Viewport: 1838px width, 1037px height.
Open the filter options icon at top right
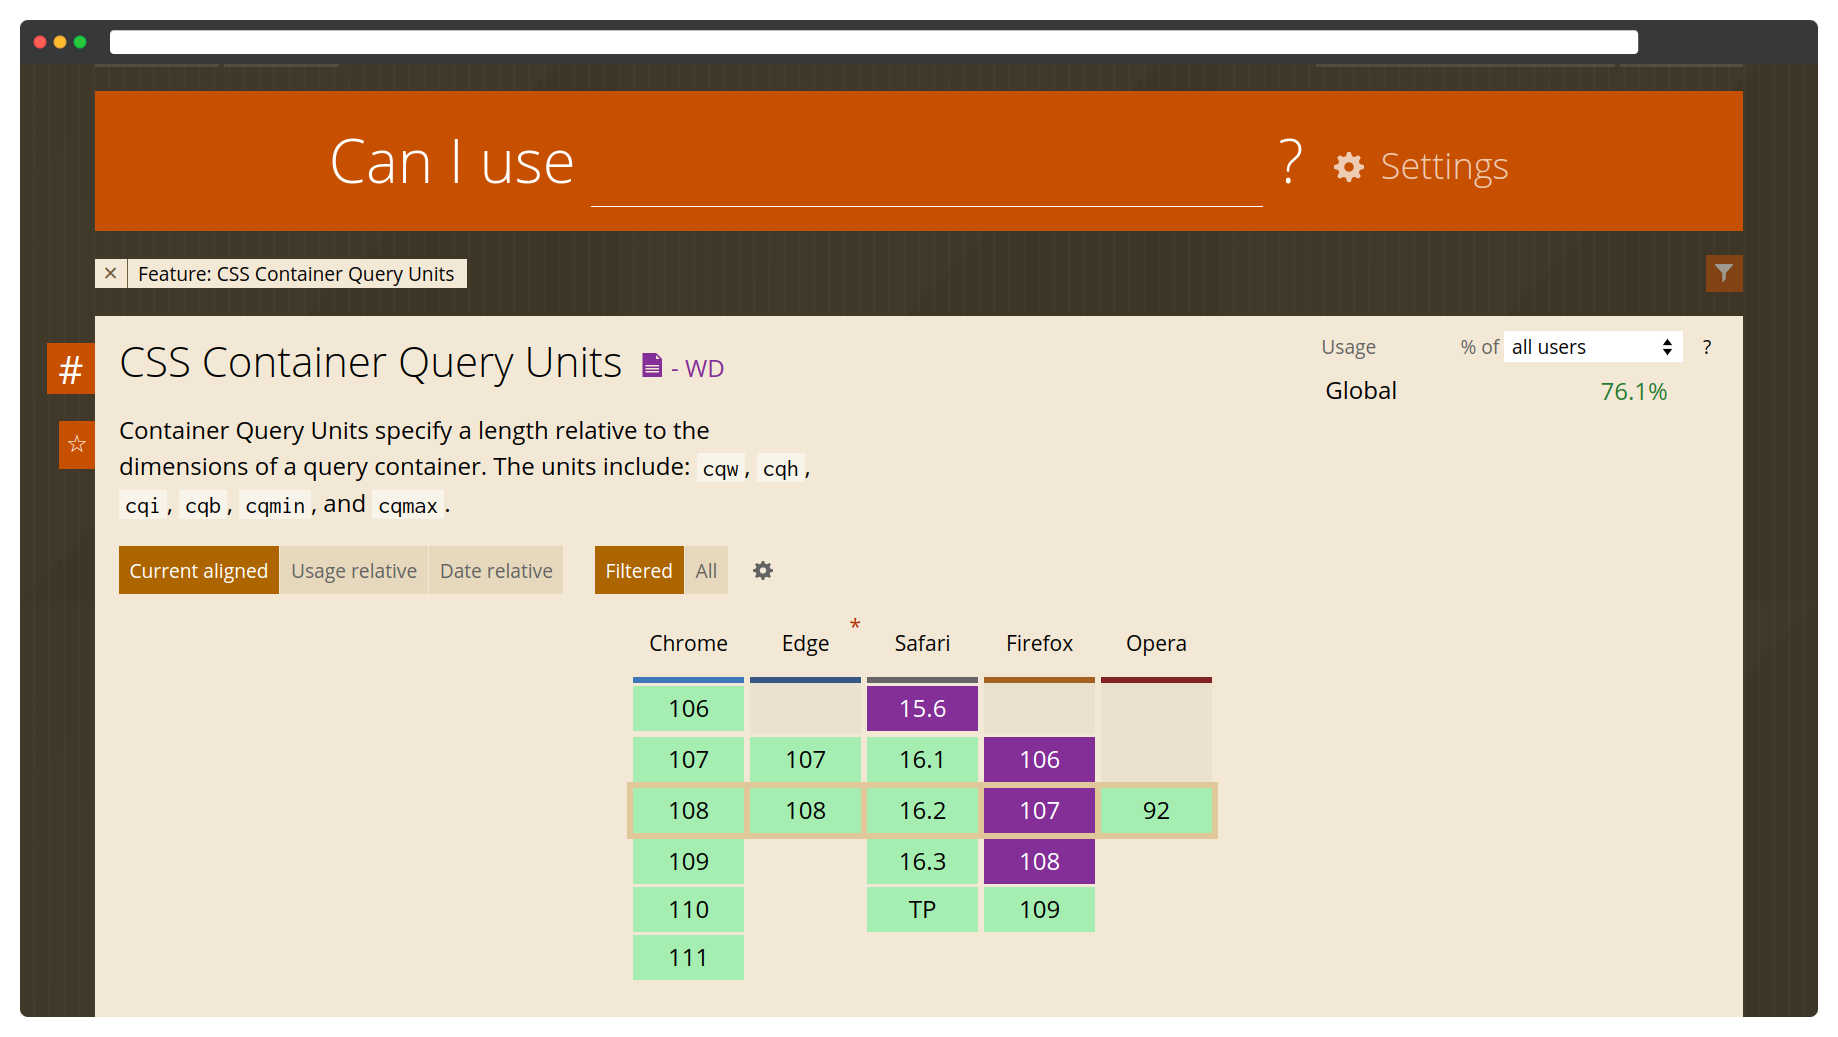coord(1723,273)
